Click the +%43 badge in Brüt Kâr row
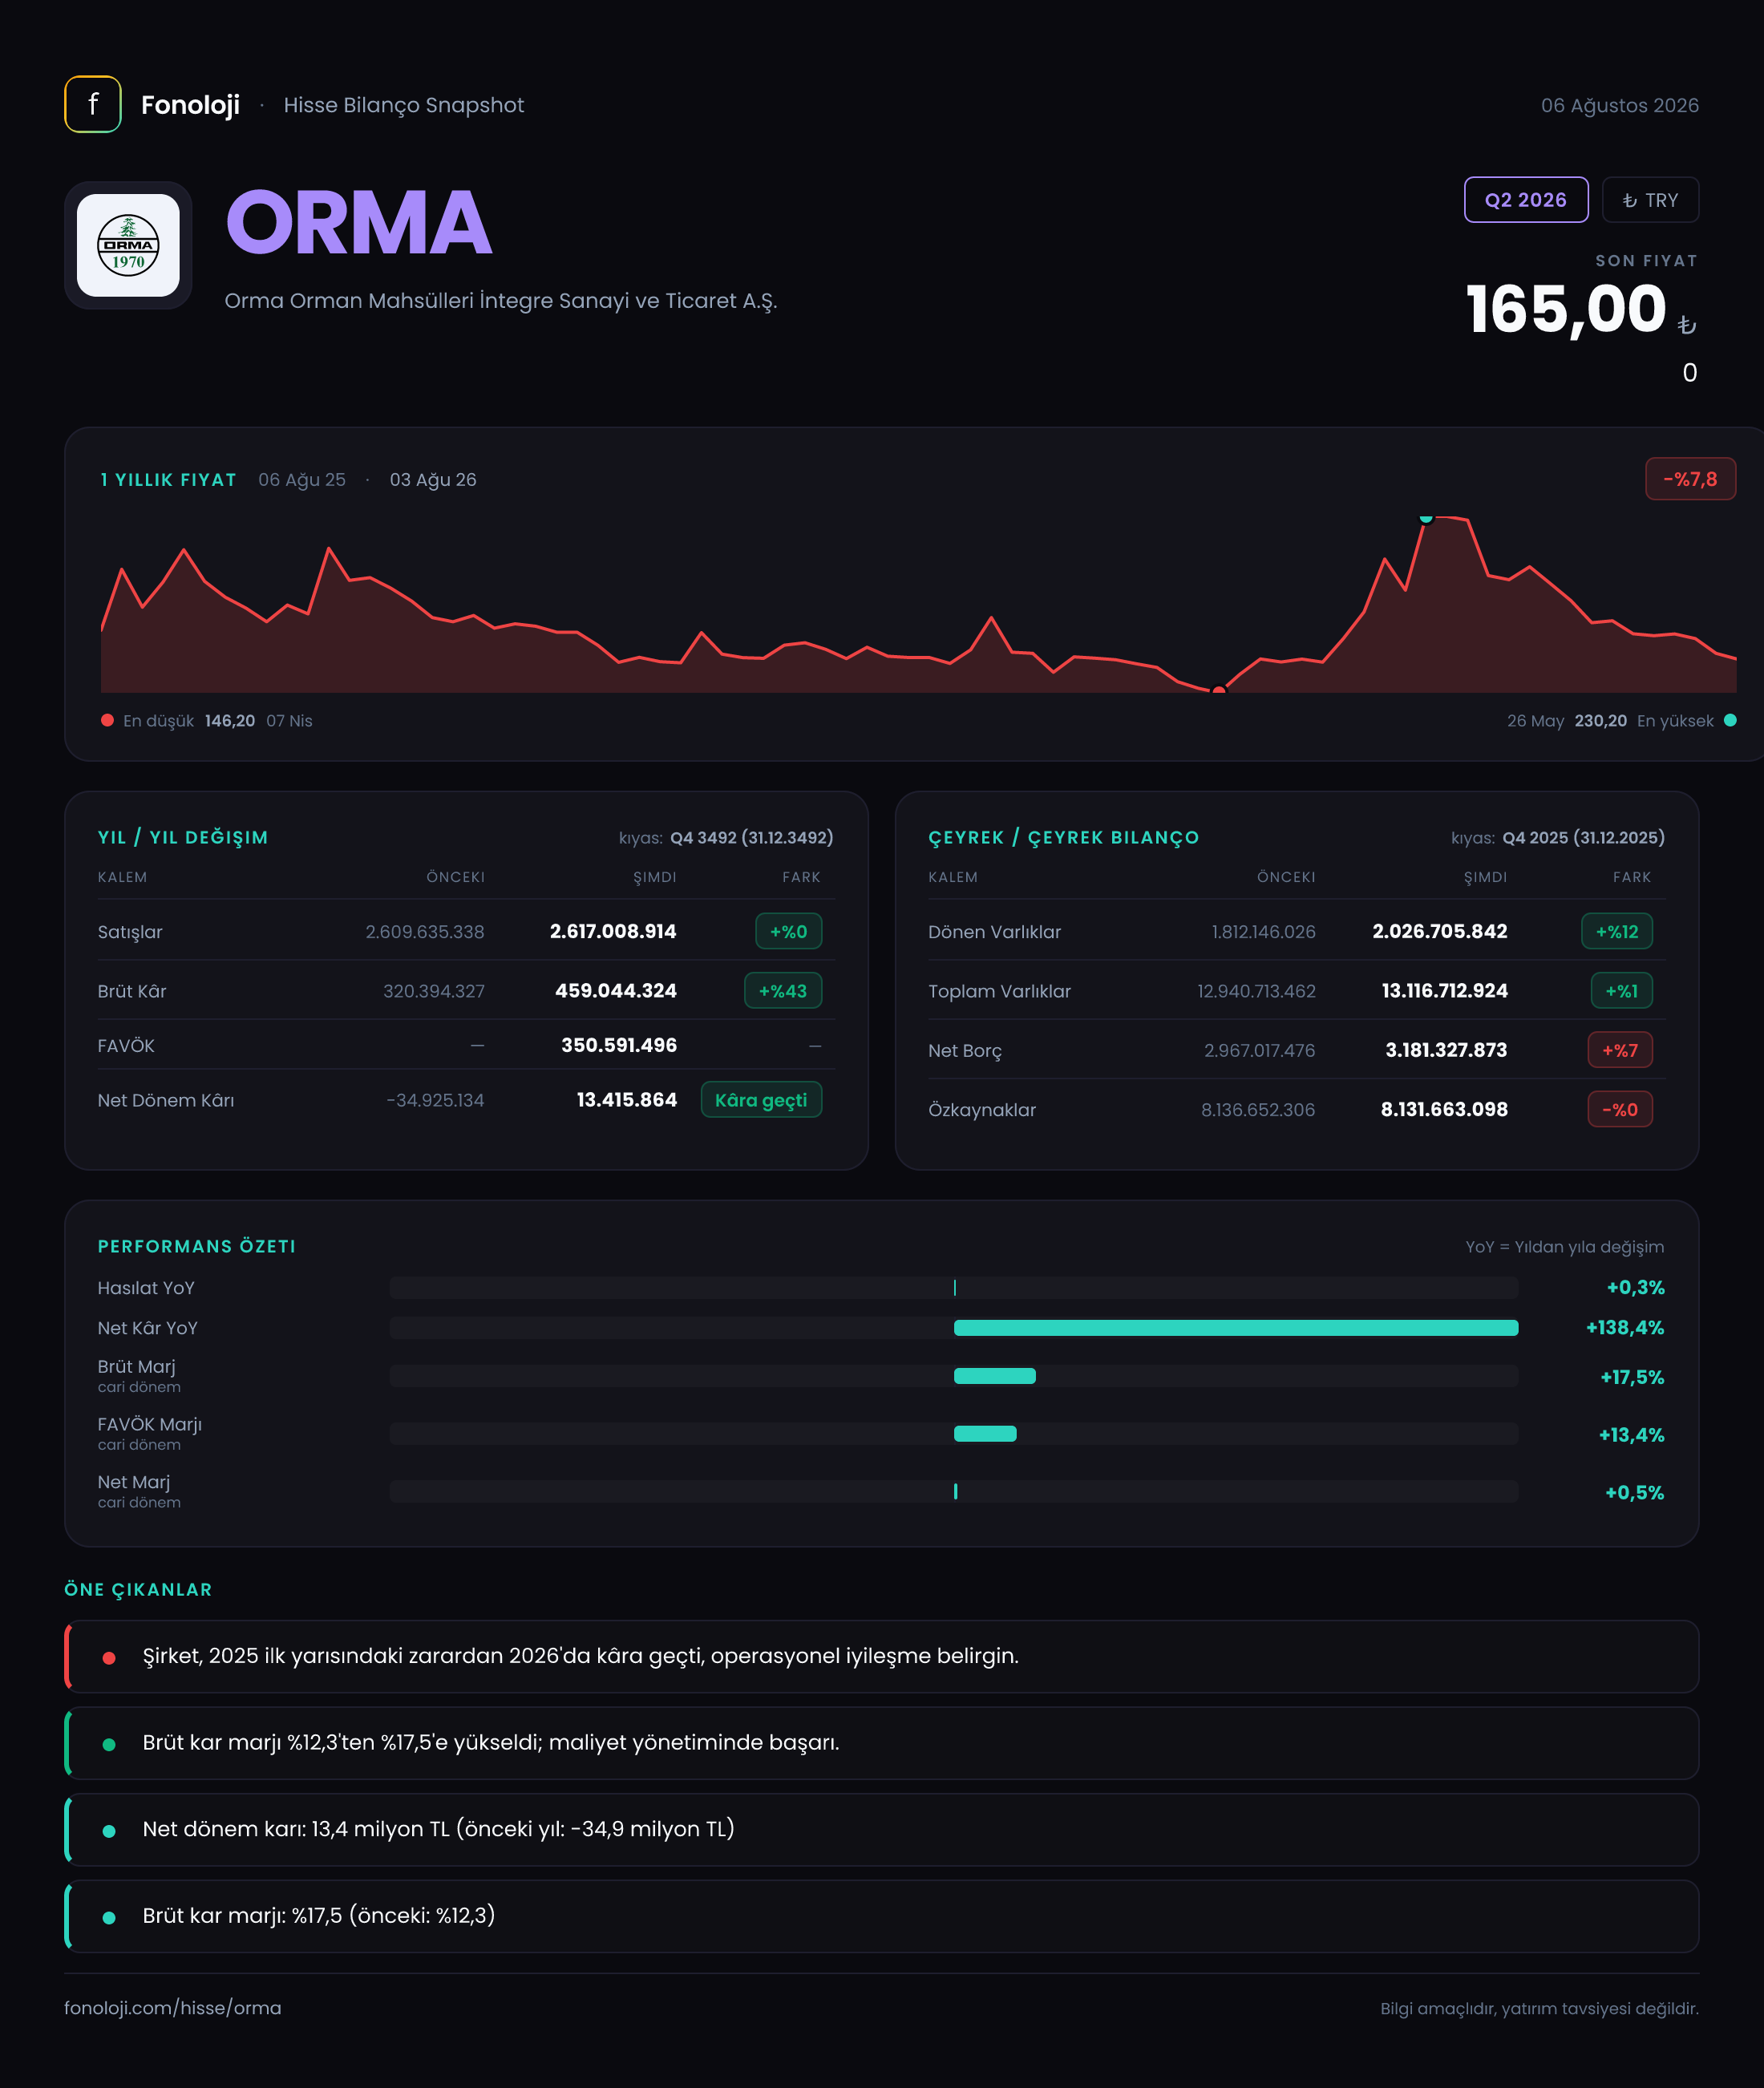Image resolution: width=1764 pixels, height=2088 pixels. [x=783, y=991]
